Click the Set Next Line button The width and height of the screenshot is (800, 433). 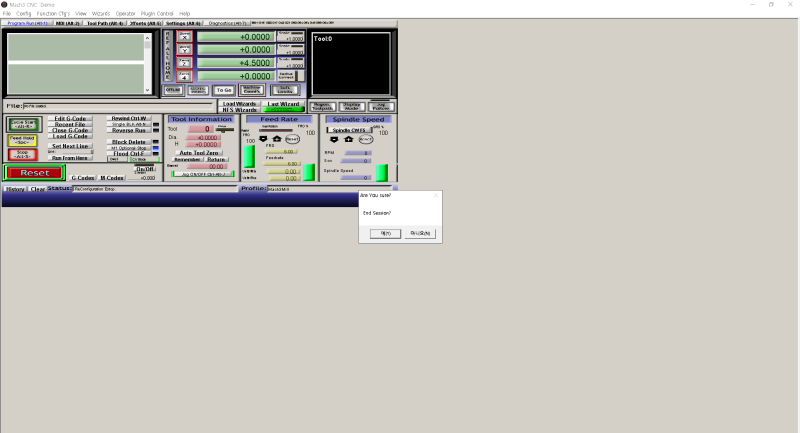pyautogui.click(x=70, y=146)
